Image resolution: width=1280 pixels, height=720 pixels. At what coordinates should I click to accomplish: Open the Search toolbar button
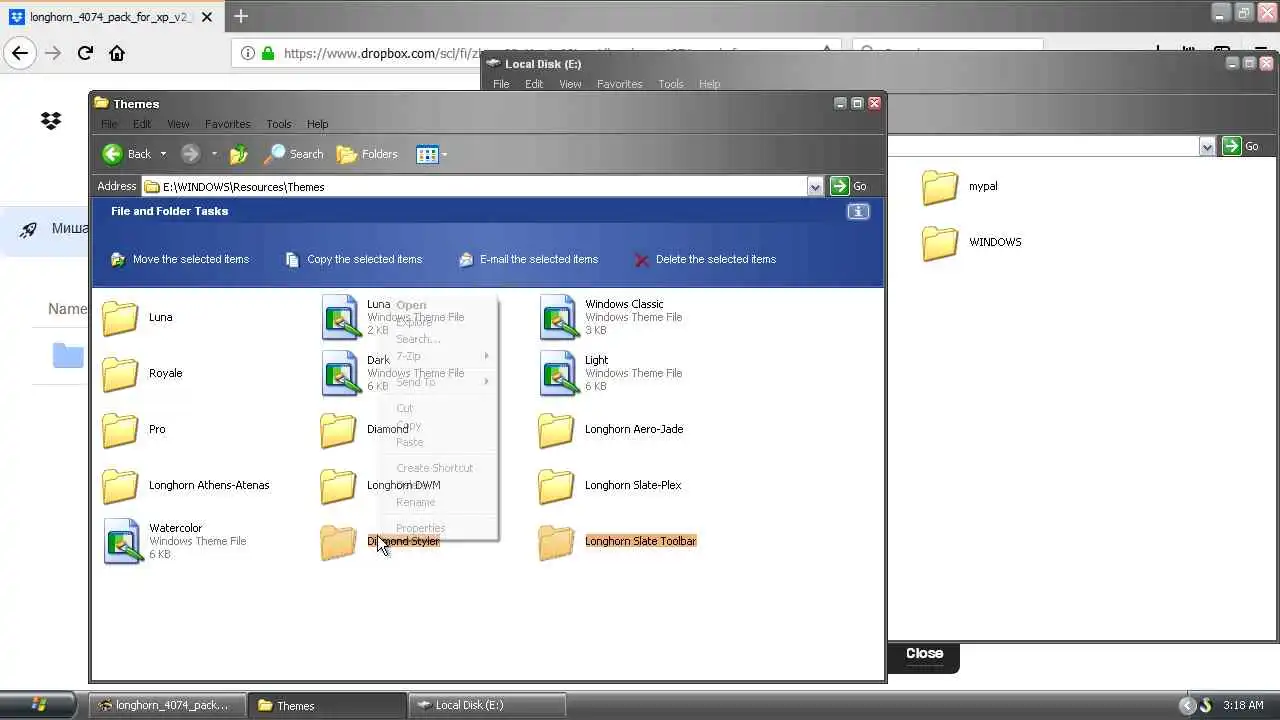click(293, 154)
